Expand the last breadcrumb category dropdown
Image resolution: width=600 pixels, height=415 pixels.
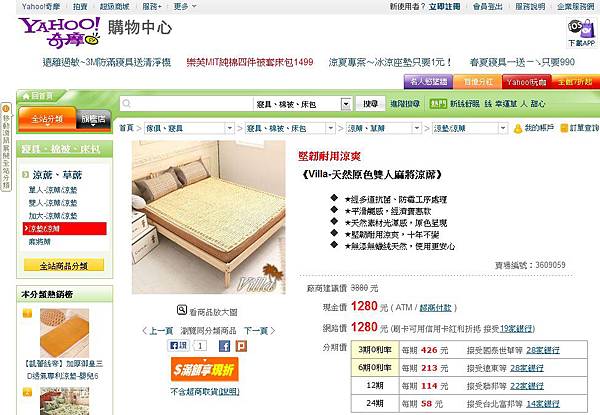pos(503,129)
